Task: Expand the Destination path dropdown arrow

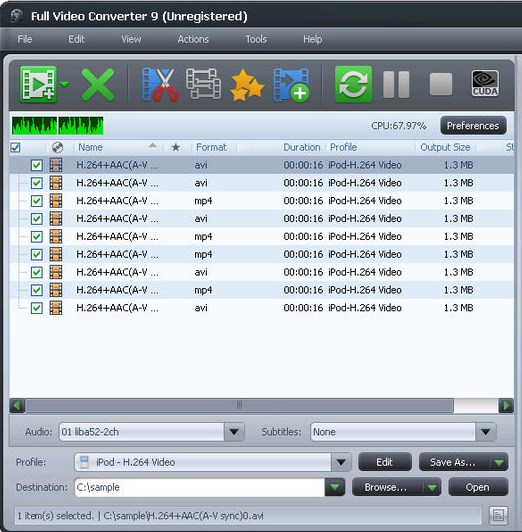Action: click(335, 487)
